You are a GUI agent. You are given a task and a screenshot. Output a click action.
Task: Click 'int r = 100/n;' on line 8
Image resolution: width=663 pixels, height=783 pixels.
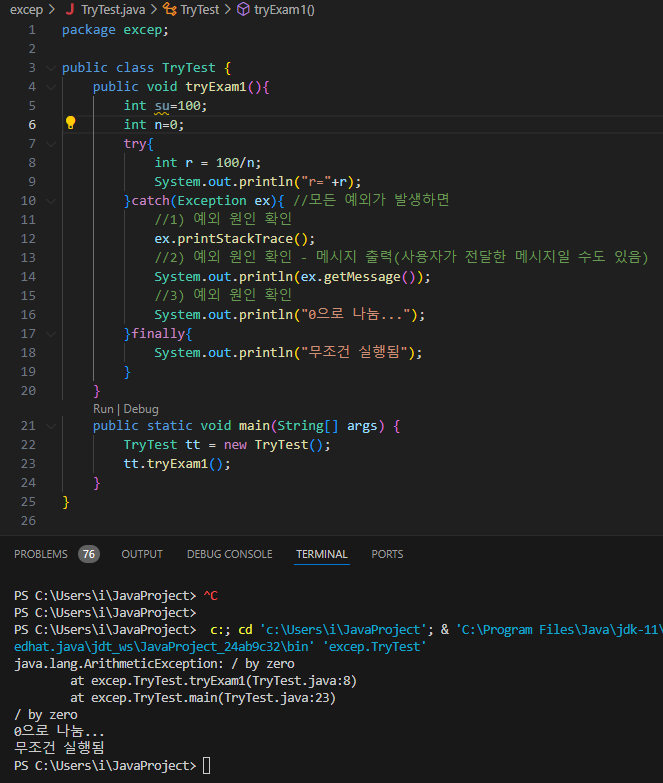pyautogui.click(x=208, y=163)
